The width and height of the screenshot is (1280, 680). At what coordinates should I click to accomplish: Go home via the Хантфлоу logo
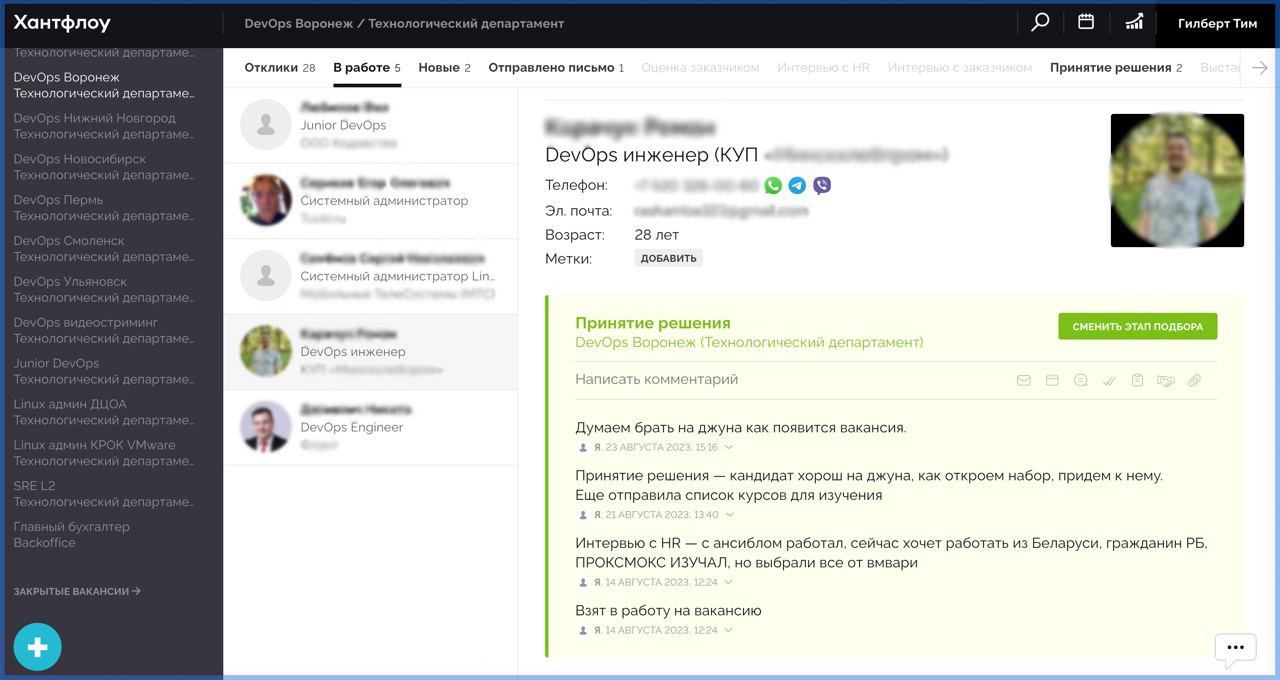(62, 23)
